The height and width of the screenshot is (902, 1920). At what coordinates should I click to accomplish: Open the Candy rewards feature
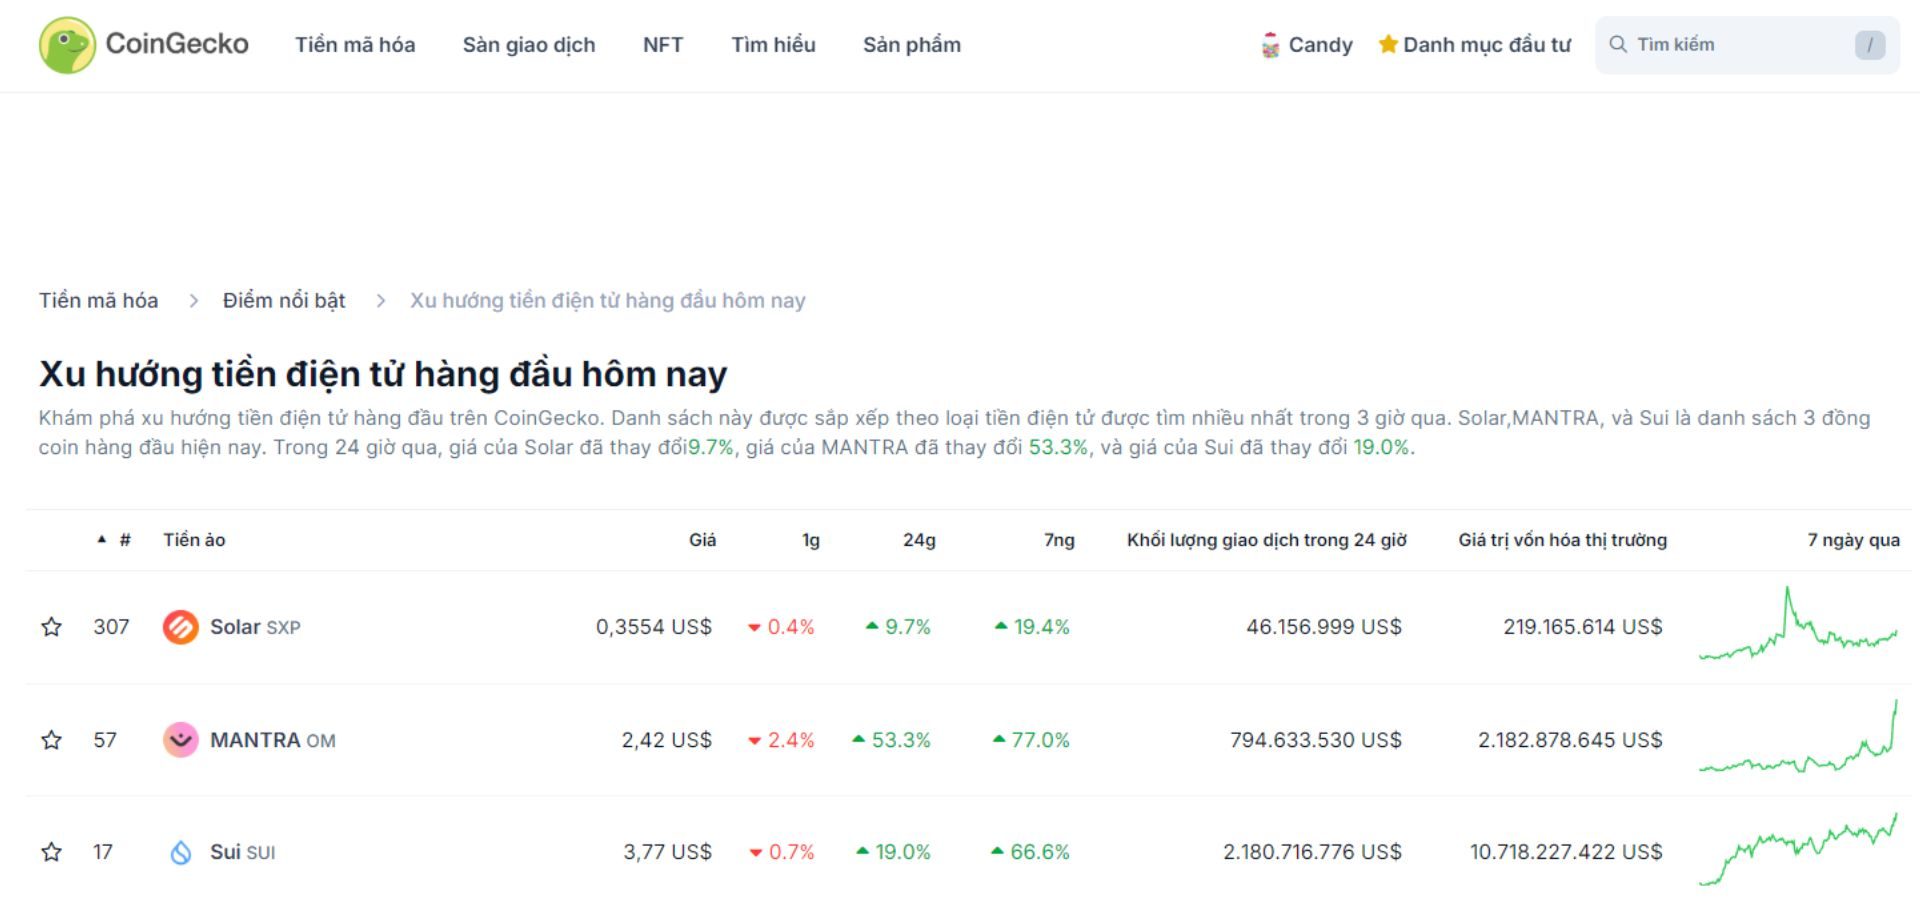pos(1307,45)
